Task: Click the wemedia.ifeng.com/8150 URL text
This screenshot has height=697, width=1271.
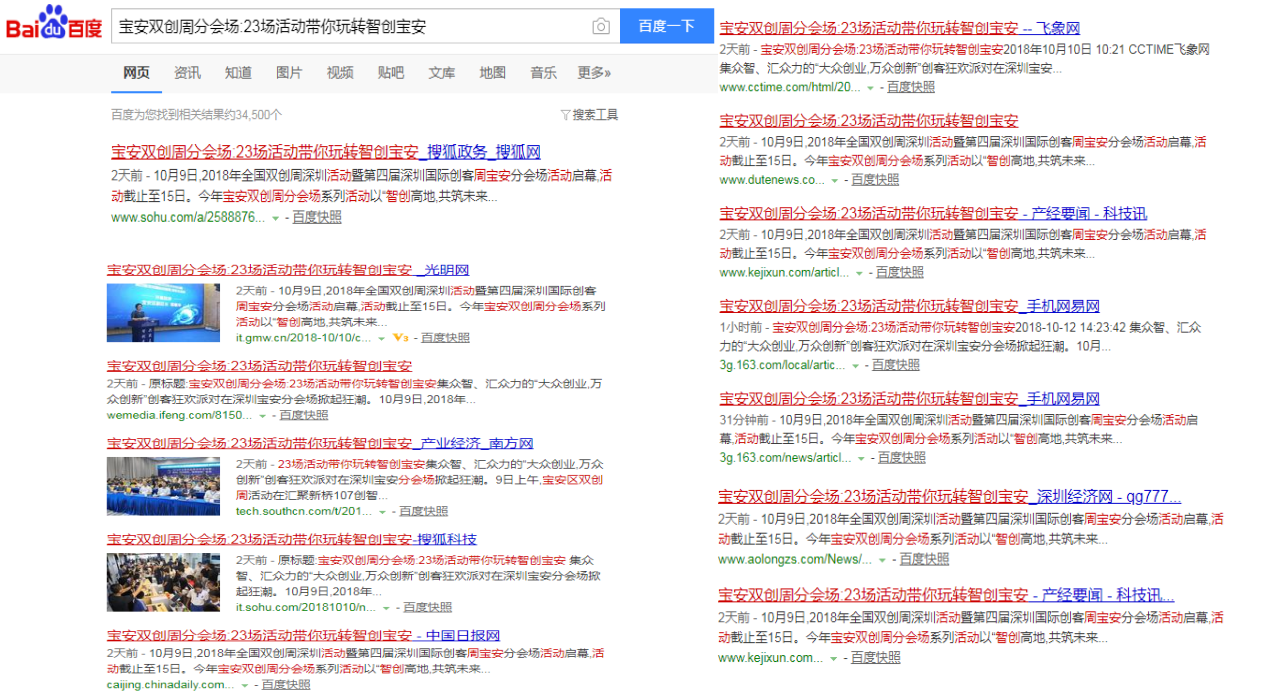Action: (180, 415)
